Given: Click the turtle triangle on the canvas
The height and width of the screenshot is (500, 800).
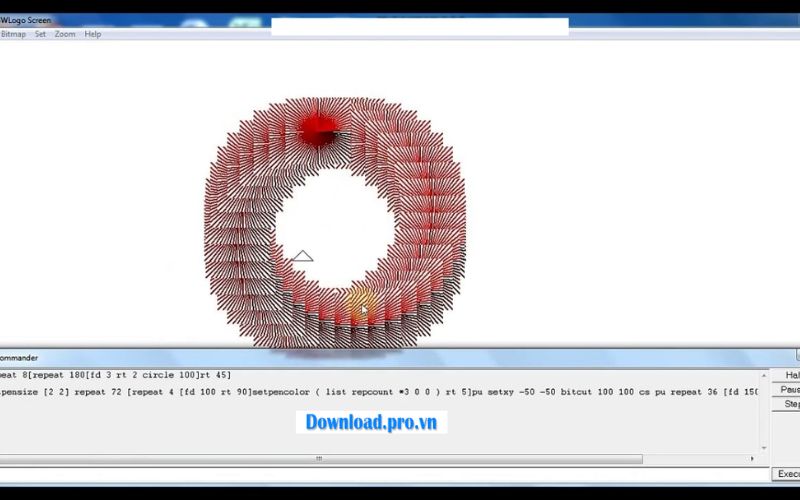Looking at the screenshot, I should [x=302, y=257].
